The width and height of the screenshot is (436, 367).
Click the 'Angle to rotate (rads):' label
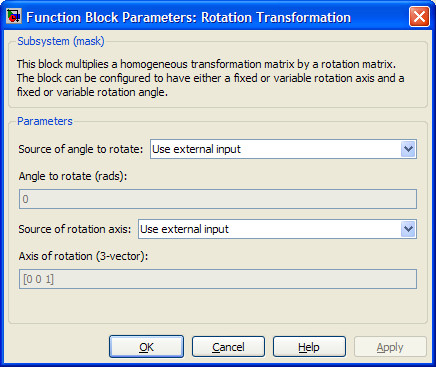coord(73,176)
